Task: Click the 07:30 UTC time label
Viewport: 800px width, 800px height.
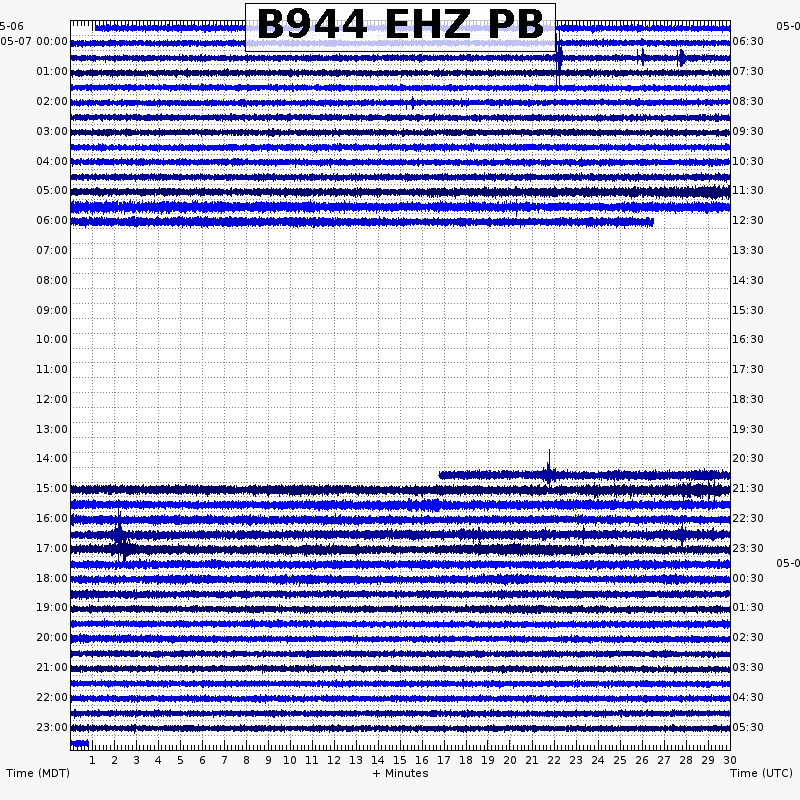Action: coord(748,71)
